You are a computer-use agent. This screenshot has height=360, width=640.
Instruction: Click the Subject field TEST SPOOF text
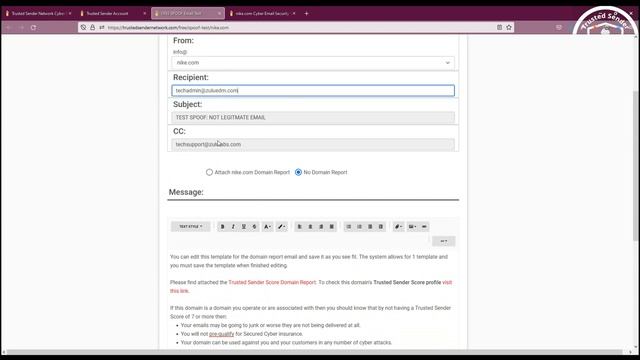coord(313,118)
